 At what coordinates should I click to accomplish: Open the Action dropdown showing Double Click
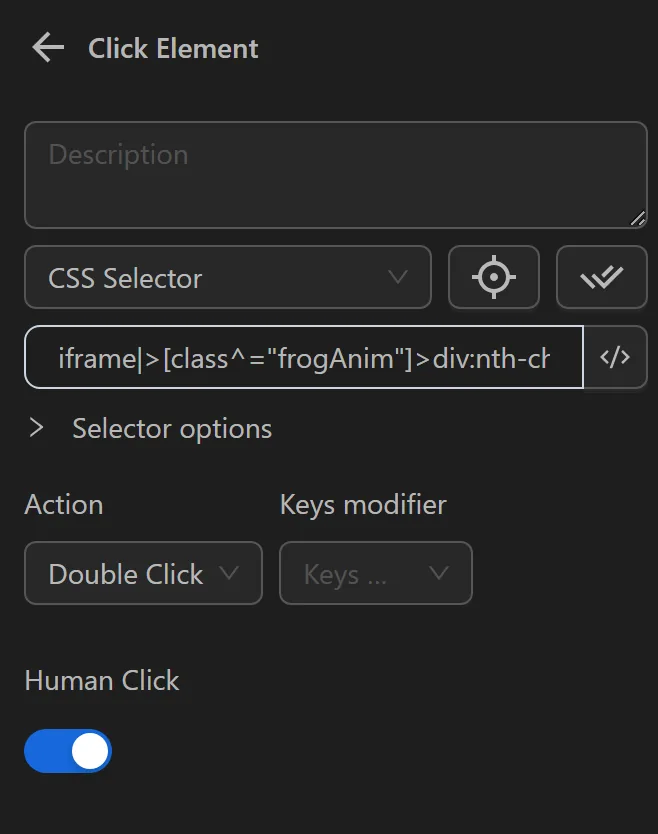tap(142, 573)
